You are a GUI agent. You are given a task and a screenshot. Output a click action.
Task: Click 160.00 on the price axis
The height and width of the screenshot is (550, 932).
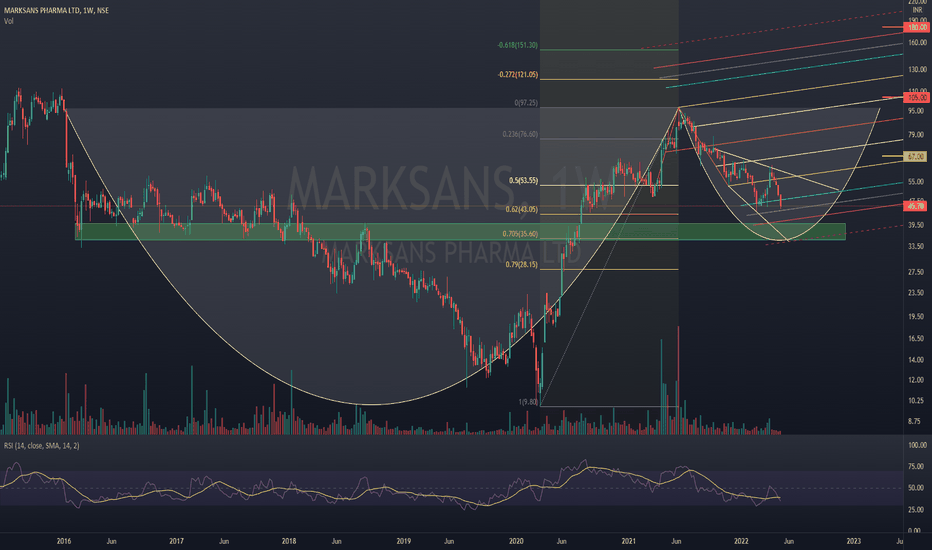tap(917, 43)
